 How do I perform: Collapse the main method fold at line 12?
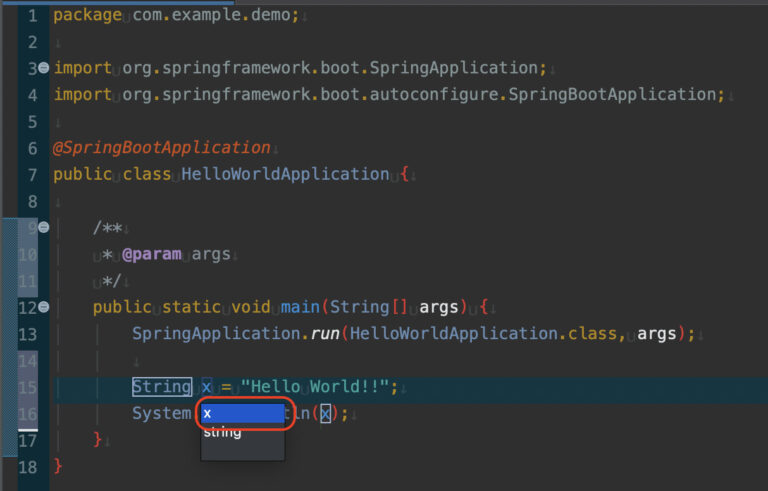43,307
